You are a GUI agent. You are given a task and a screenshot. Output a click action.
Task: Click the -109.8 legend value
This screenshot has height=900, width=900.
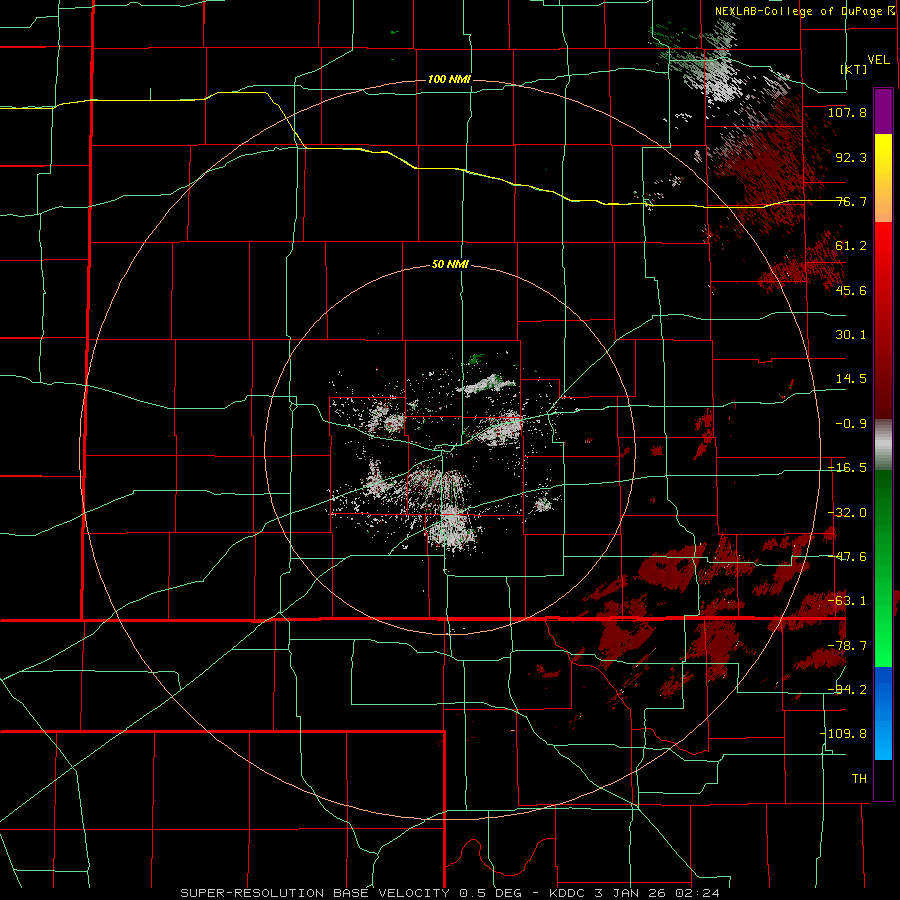[844, 734]
